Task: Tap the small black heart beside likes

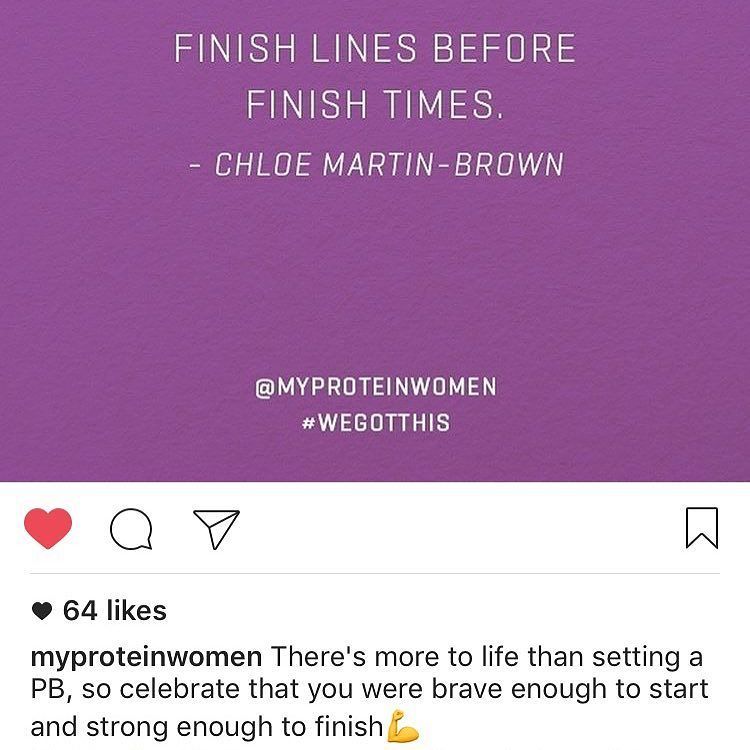Action: pyautogui.click(x=42, y=611)
